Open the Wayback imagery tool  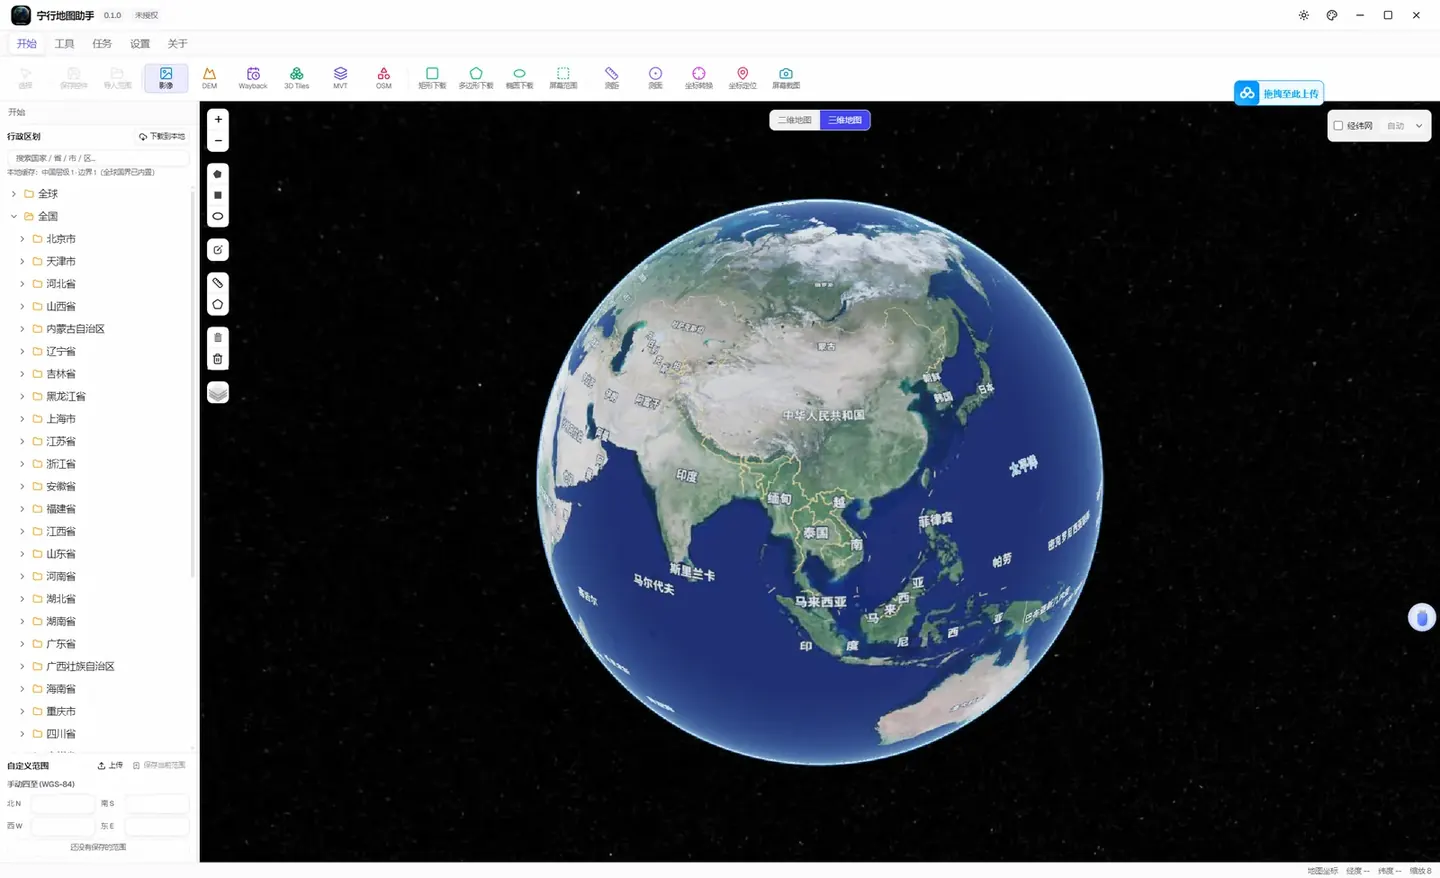[253, 78]
